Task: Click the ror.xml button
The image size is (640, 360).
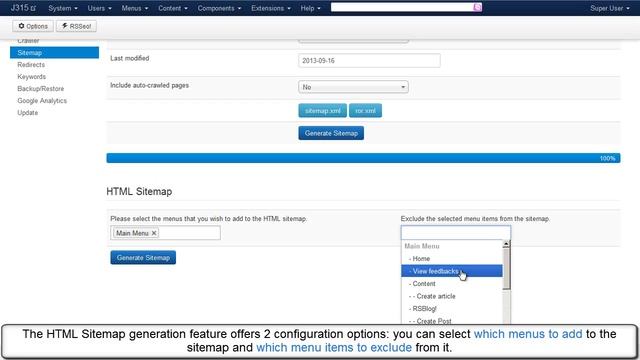Action: (x=365, y=111)
